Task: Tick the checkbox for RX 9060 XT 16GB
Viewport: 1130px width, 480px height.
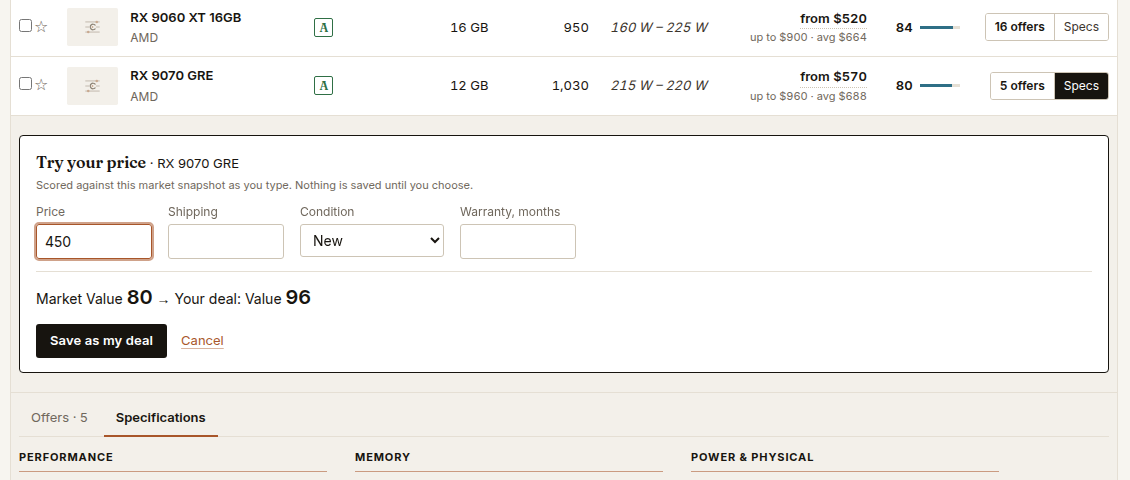Action: click(25, 26)
